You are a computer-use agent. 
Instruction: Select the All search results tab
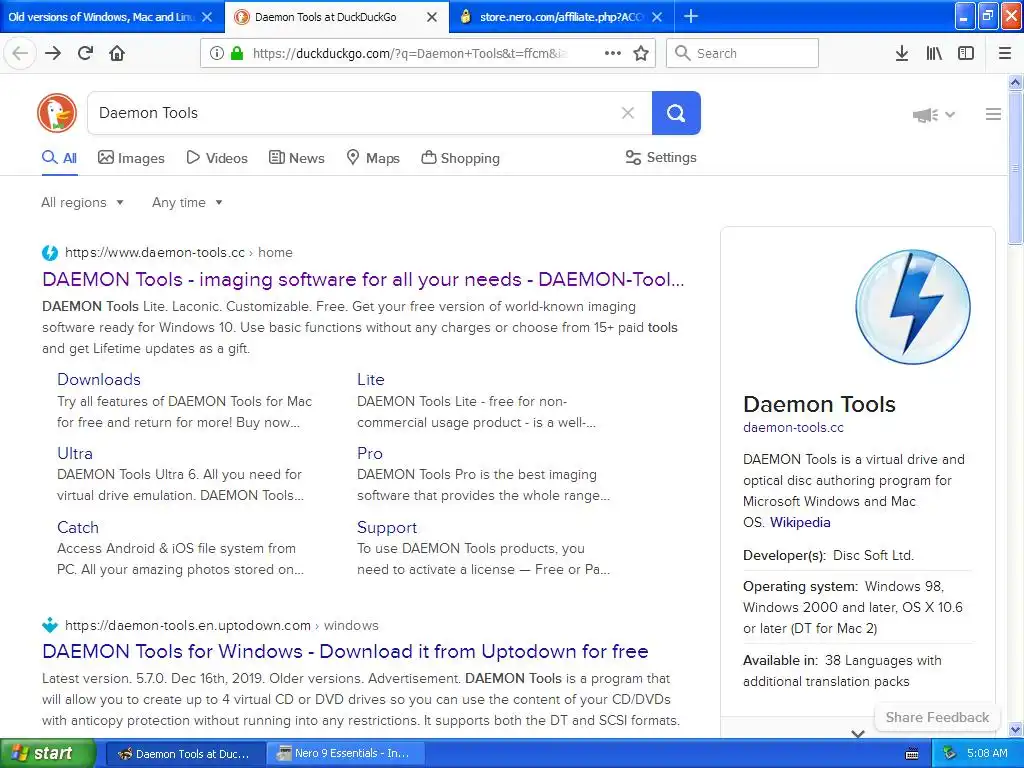point(59,158)
